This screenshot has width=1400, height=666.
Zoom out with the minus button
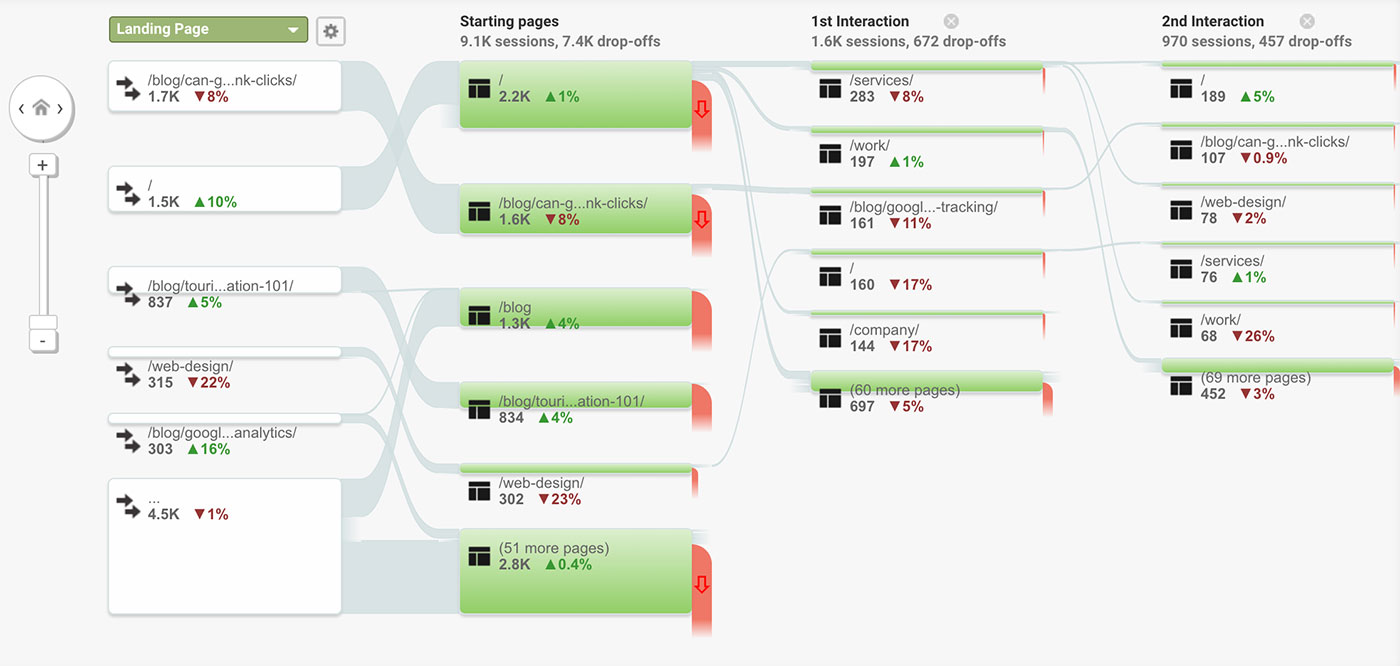(x=42, y=341)
